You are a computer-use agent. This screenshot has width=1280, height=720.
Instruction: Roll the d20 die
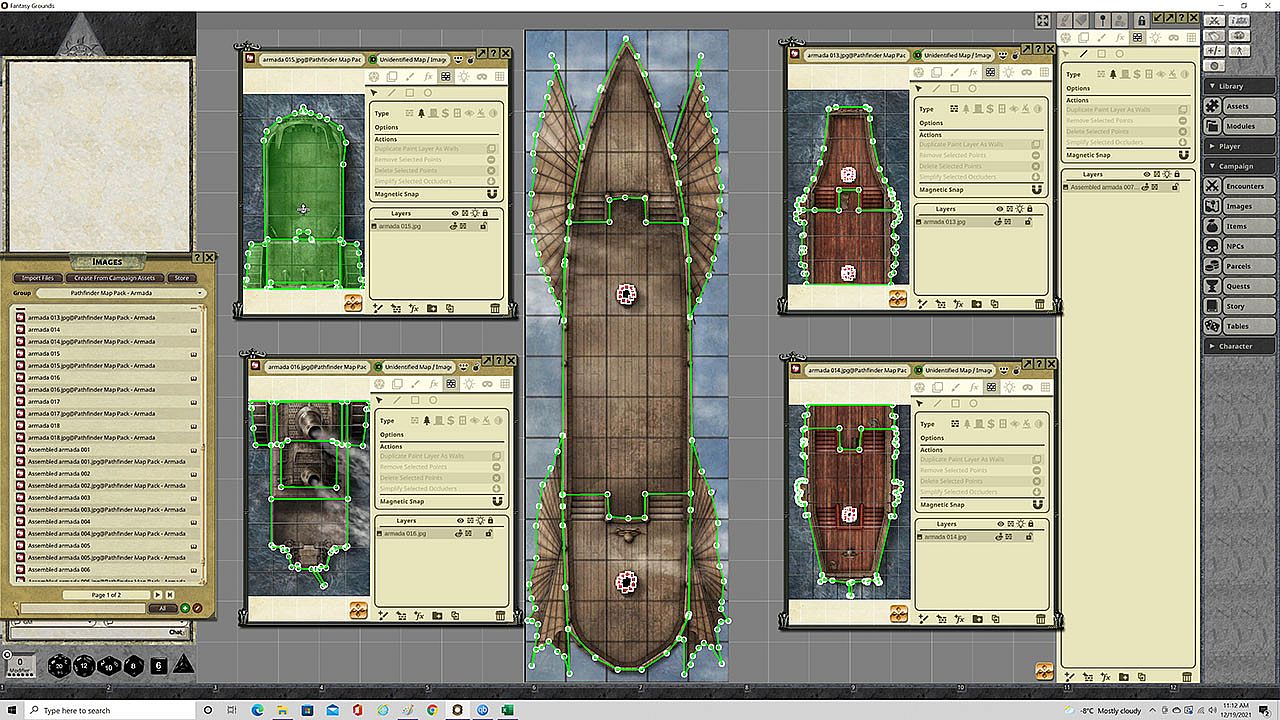click(x=59, y=665)
